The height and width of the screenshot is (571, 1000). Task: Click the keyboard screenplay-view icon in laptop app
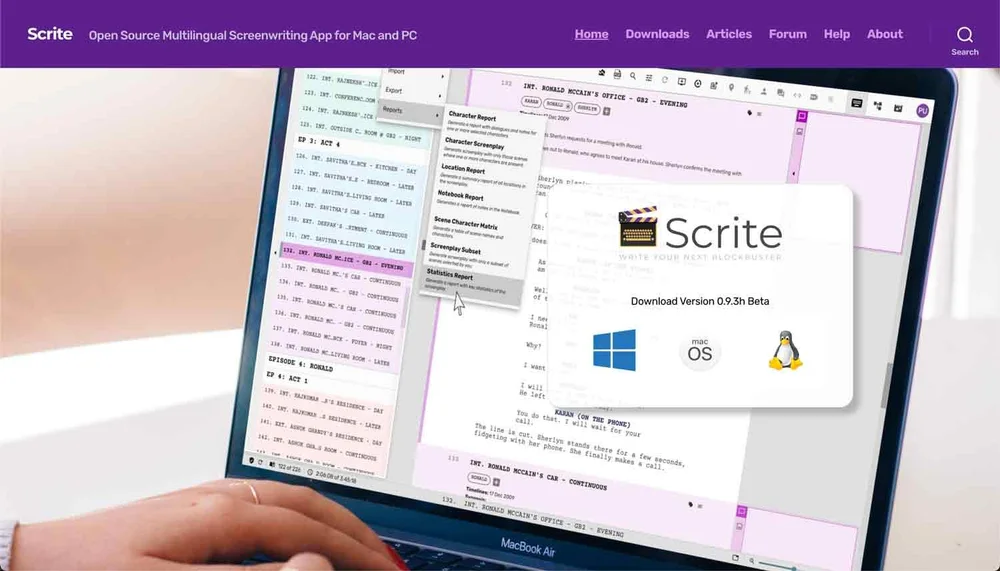(x=857, y=103)
